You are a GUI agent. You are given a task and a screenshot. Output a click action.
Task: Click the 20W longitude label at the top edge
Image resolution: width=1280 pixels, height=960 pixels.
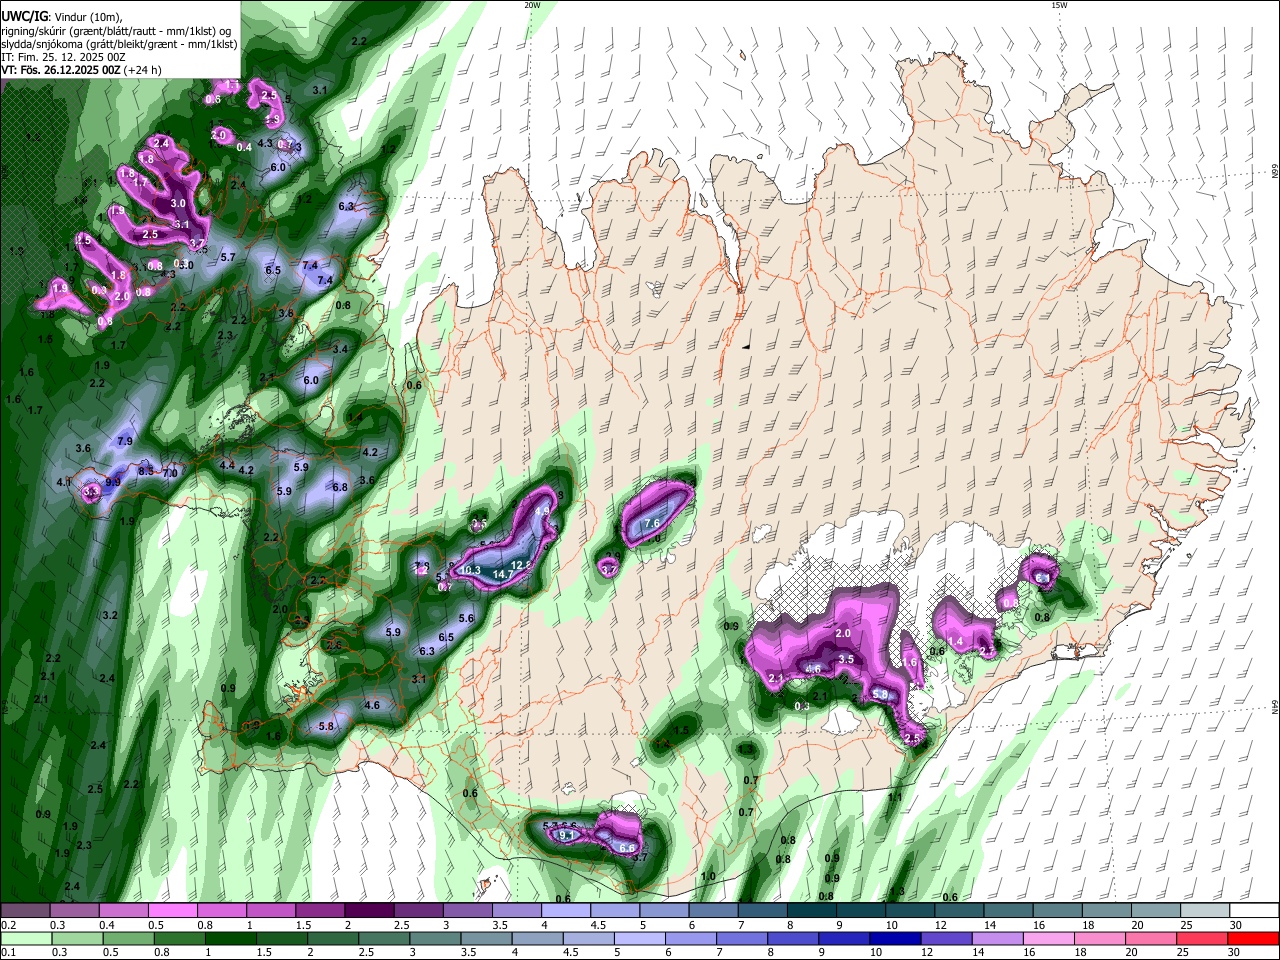[x=532, y=5]
